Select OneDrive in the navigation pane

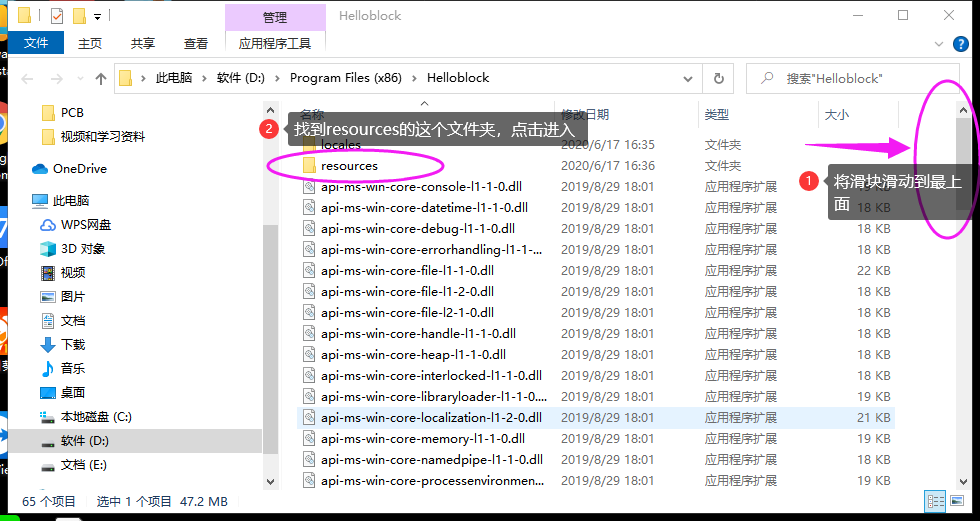pos(79,169)
